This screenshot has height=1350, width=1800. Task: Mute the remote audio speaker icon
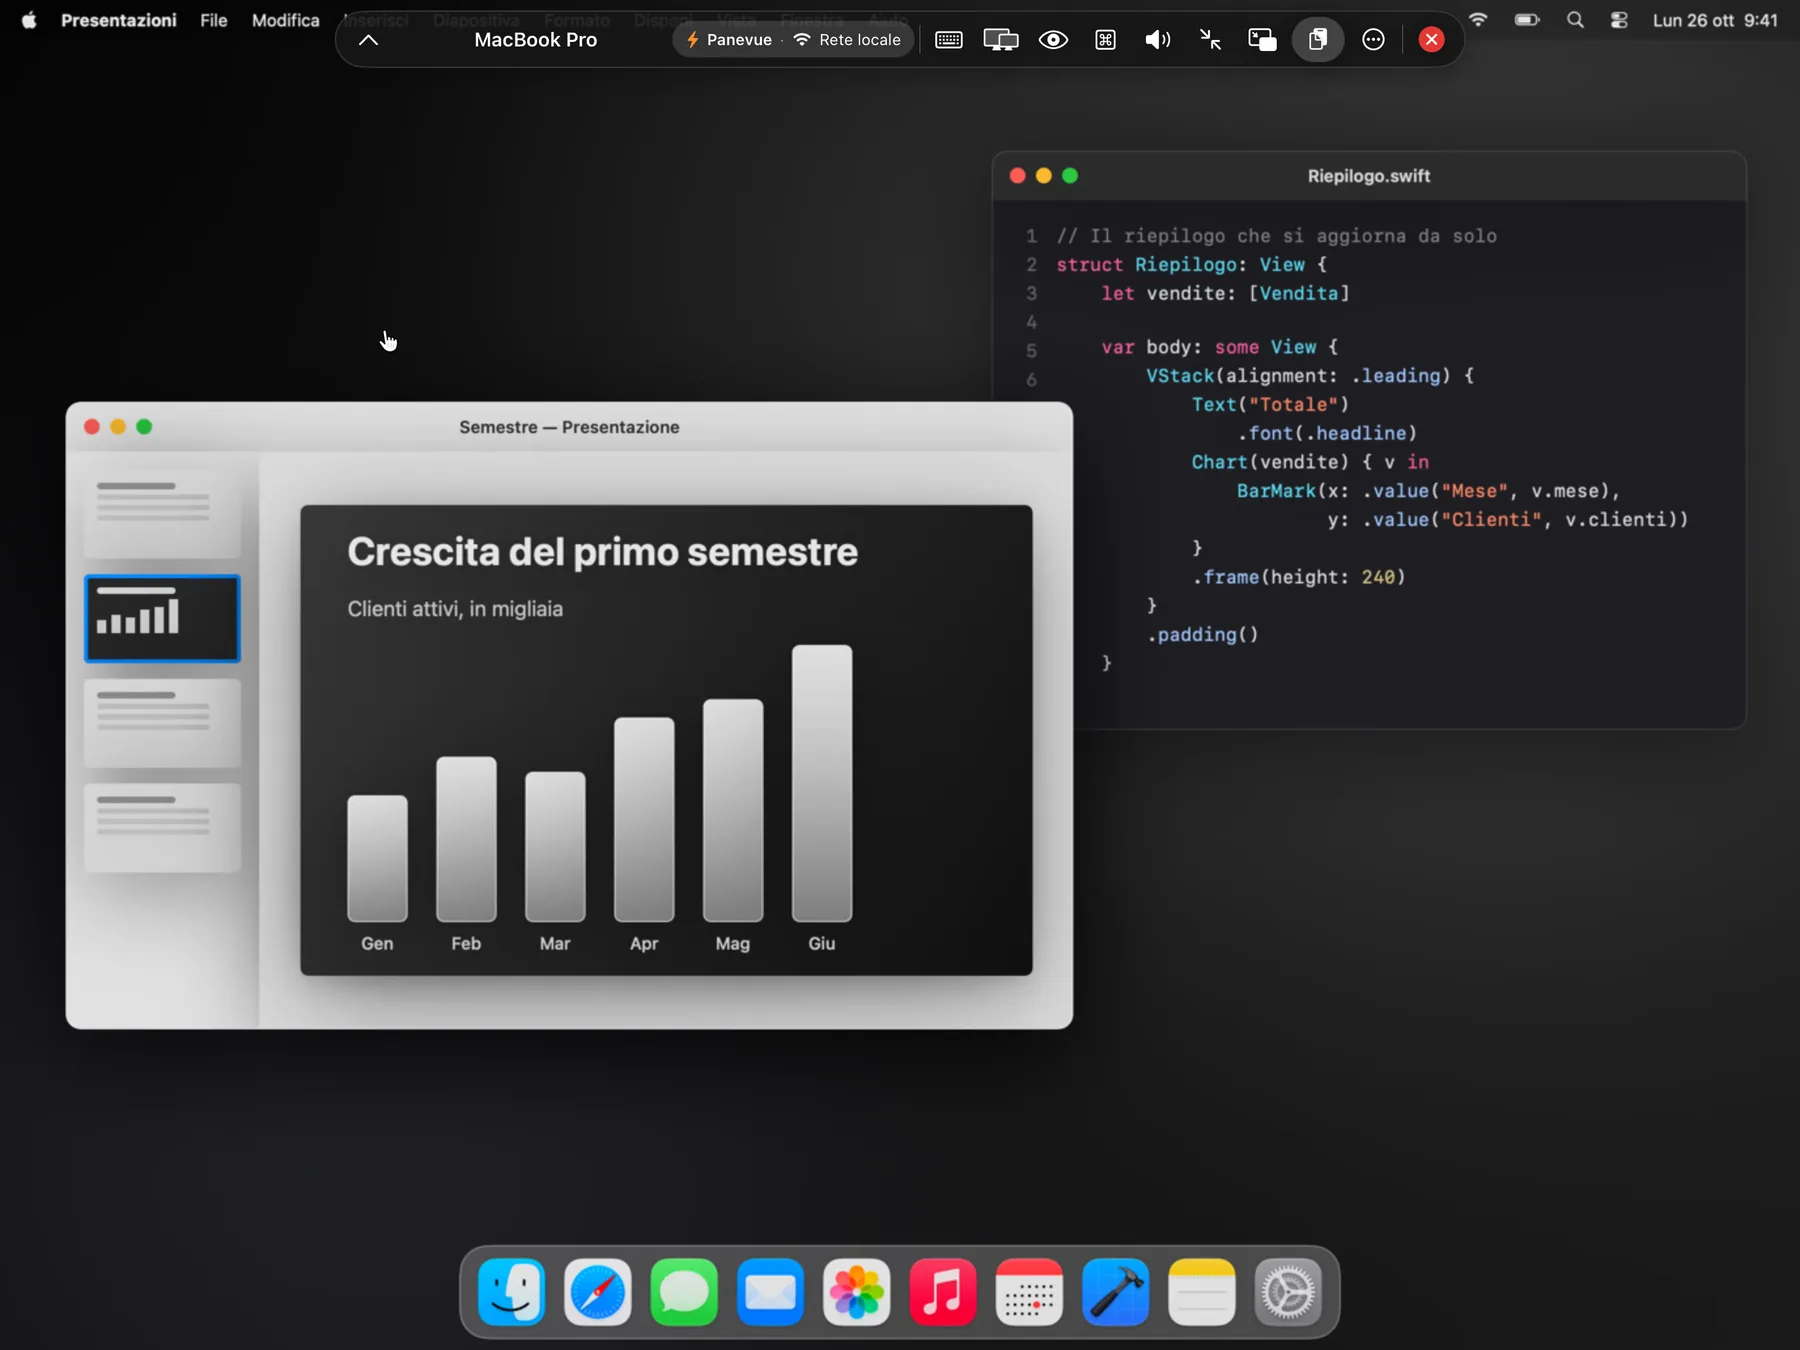tap(1157, 40)
